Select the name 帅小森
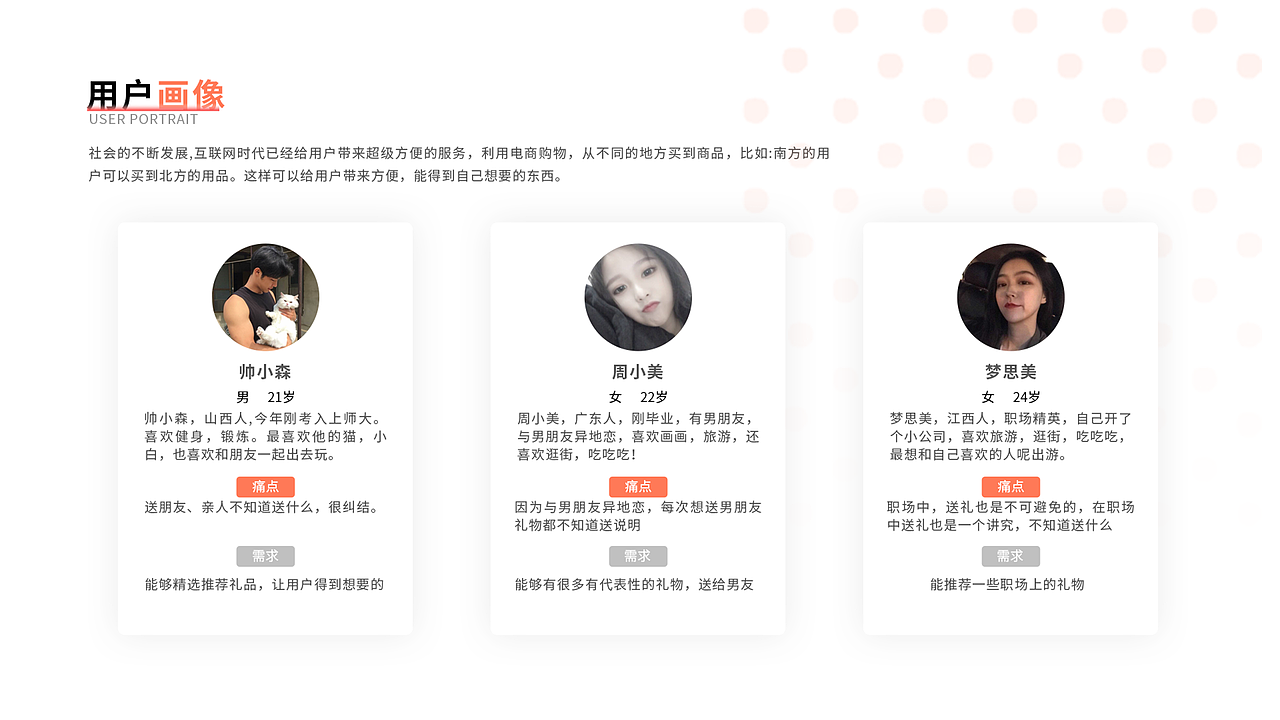This screenshot has height=720, width=1280. 265,372
